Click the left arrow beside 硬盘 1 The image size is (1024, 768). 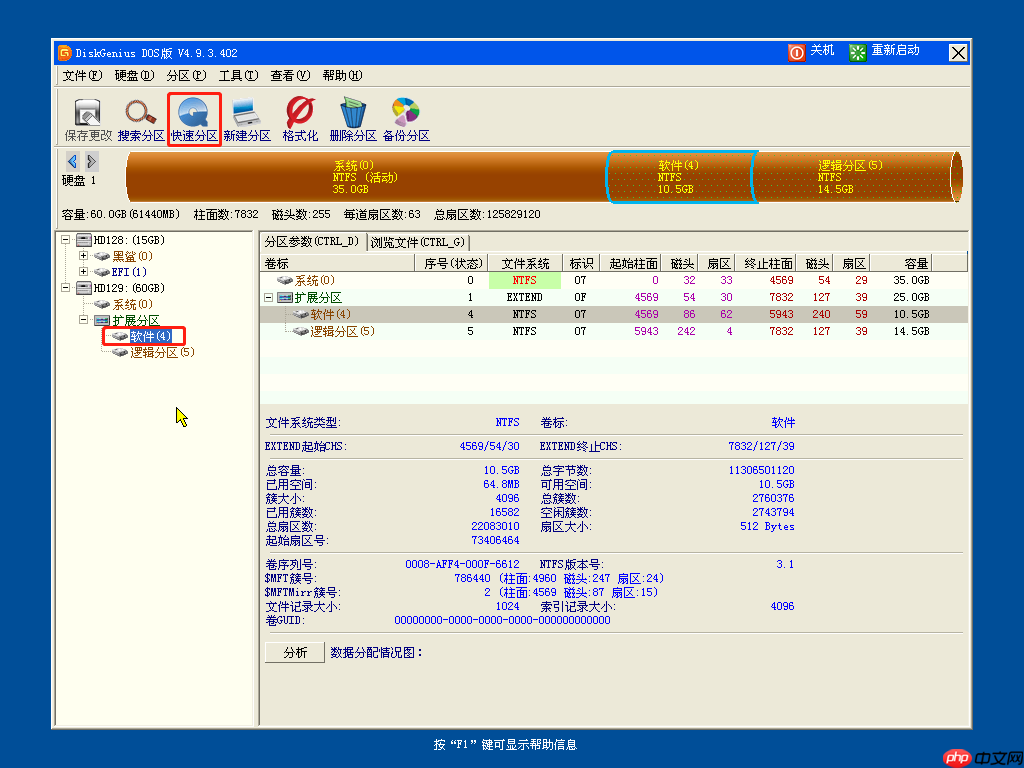pyautogui.click(x=71, y=160)
